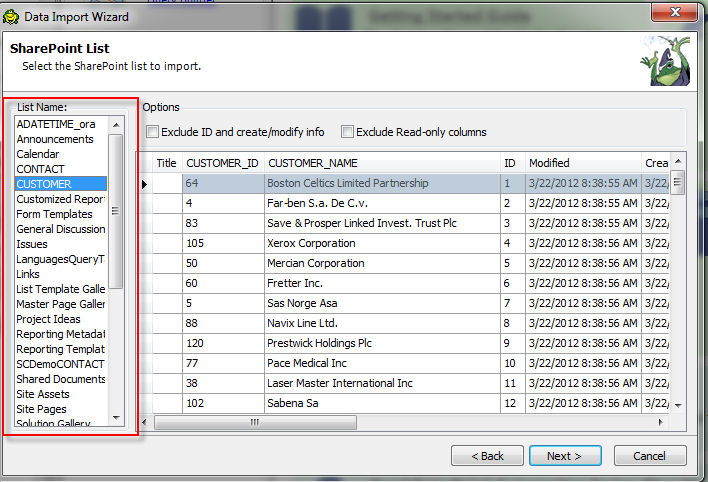This screenshot has height=482, width=708.
Task: Choose Reporting Metadata list
Action: click(61, 334)
